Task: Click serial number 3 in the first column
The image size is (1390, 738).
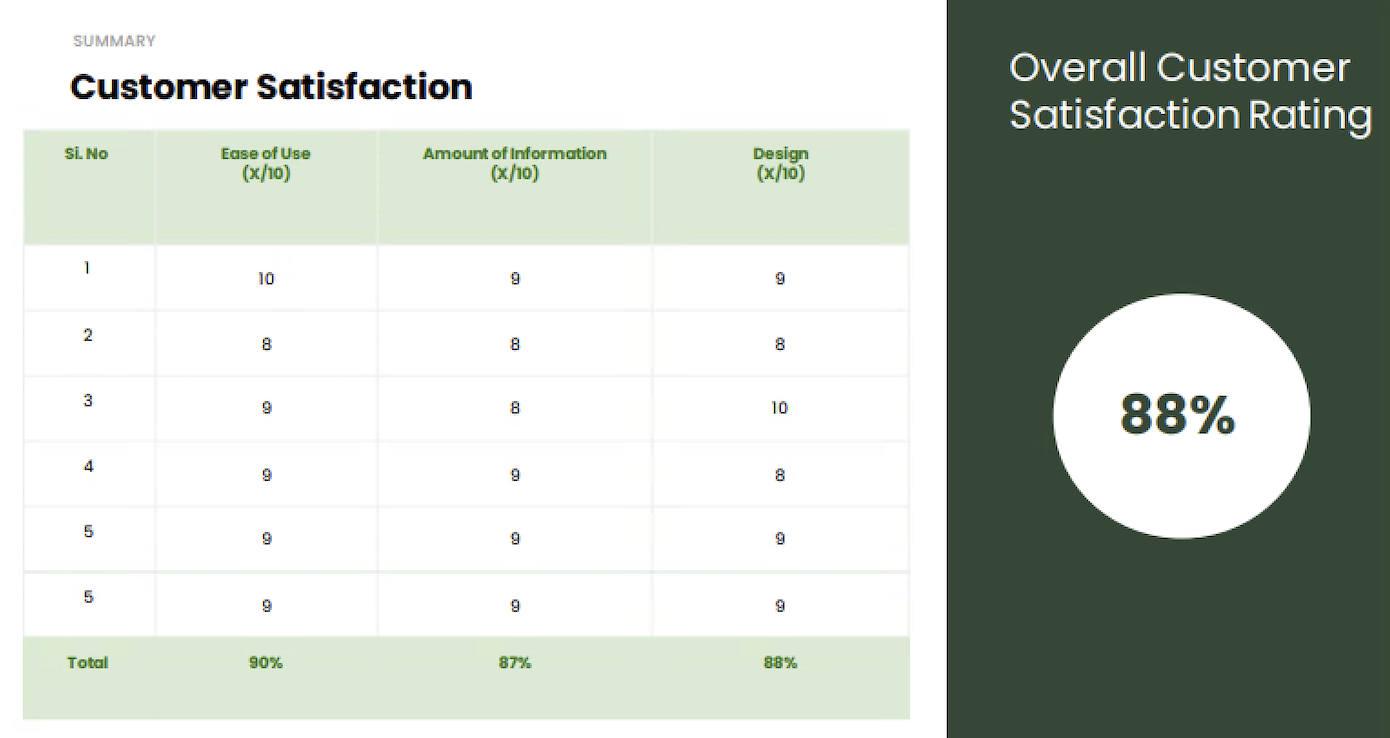Action: click(88, 400)
